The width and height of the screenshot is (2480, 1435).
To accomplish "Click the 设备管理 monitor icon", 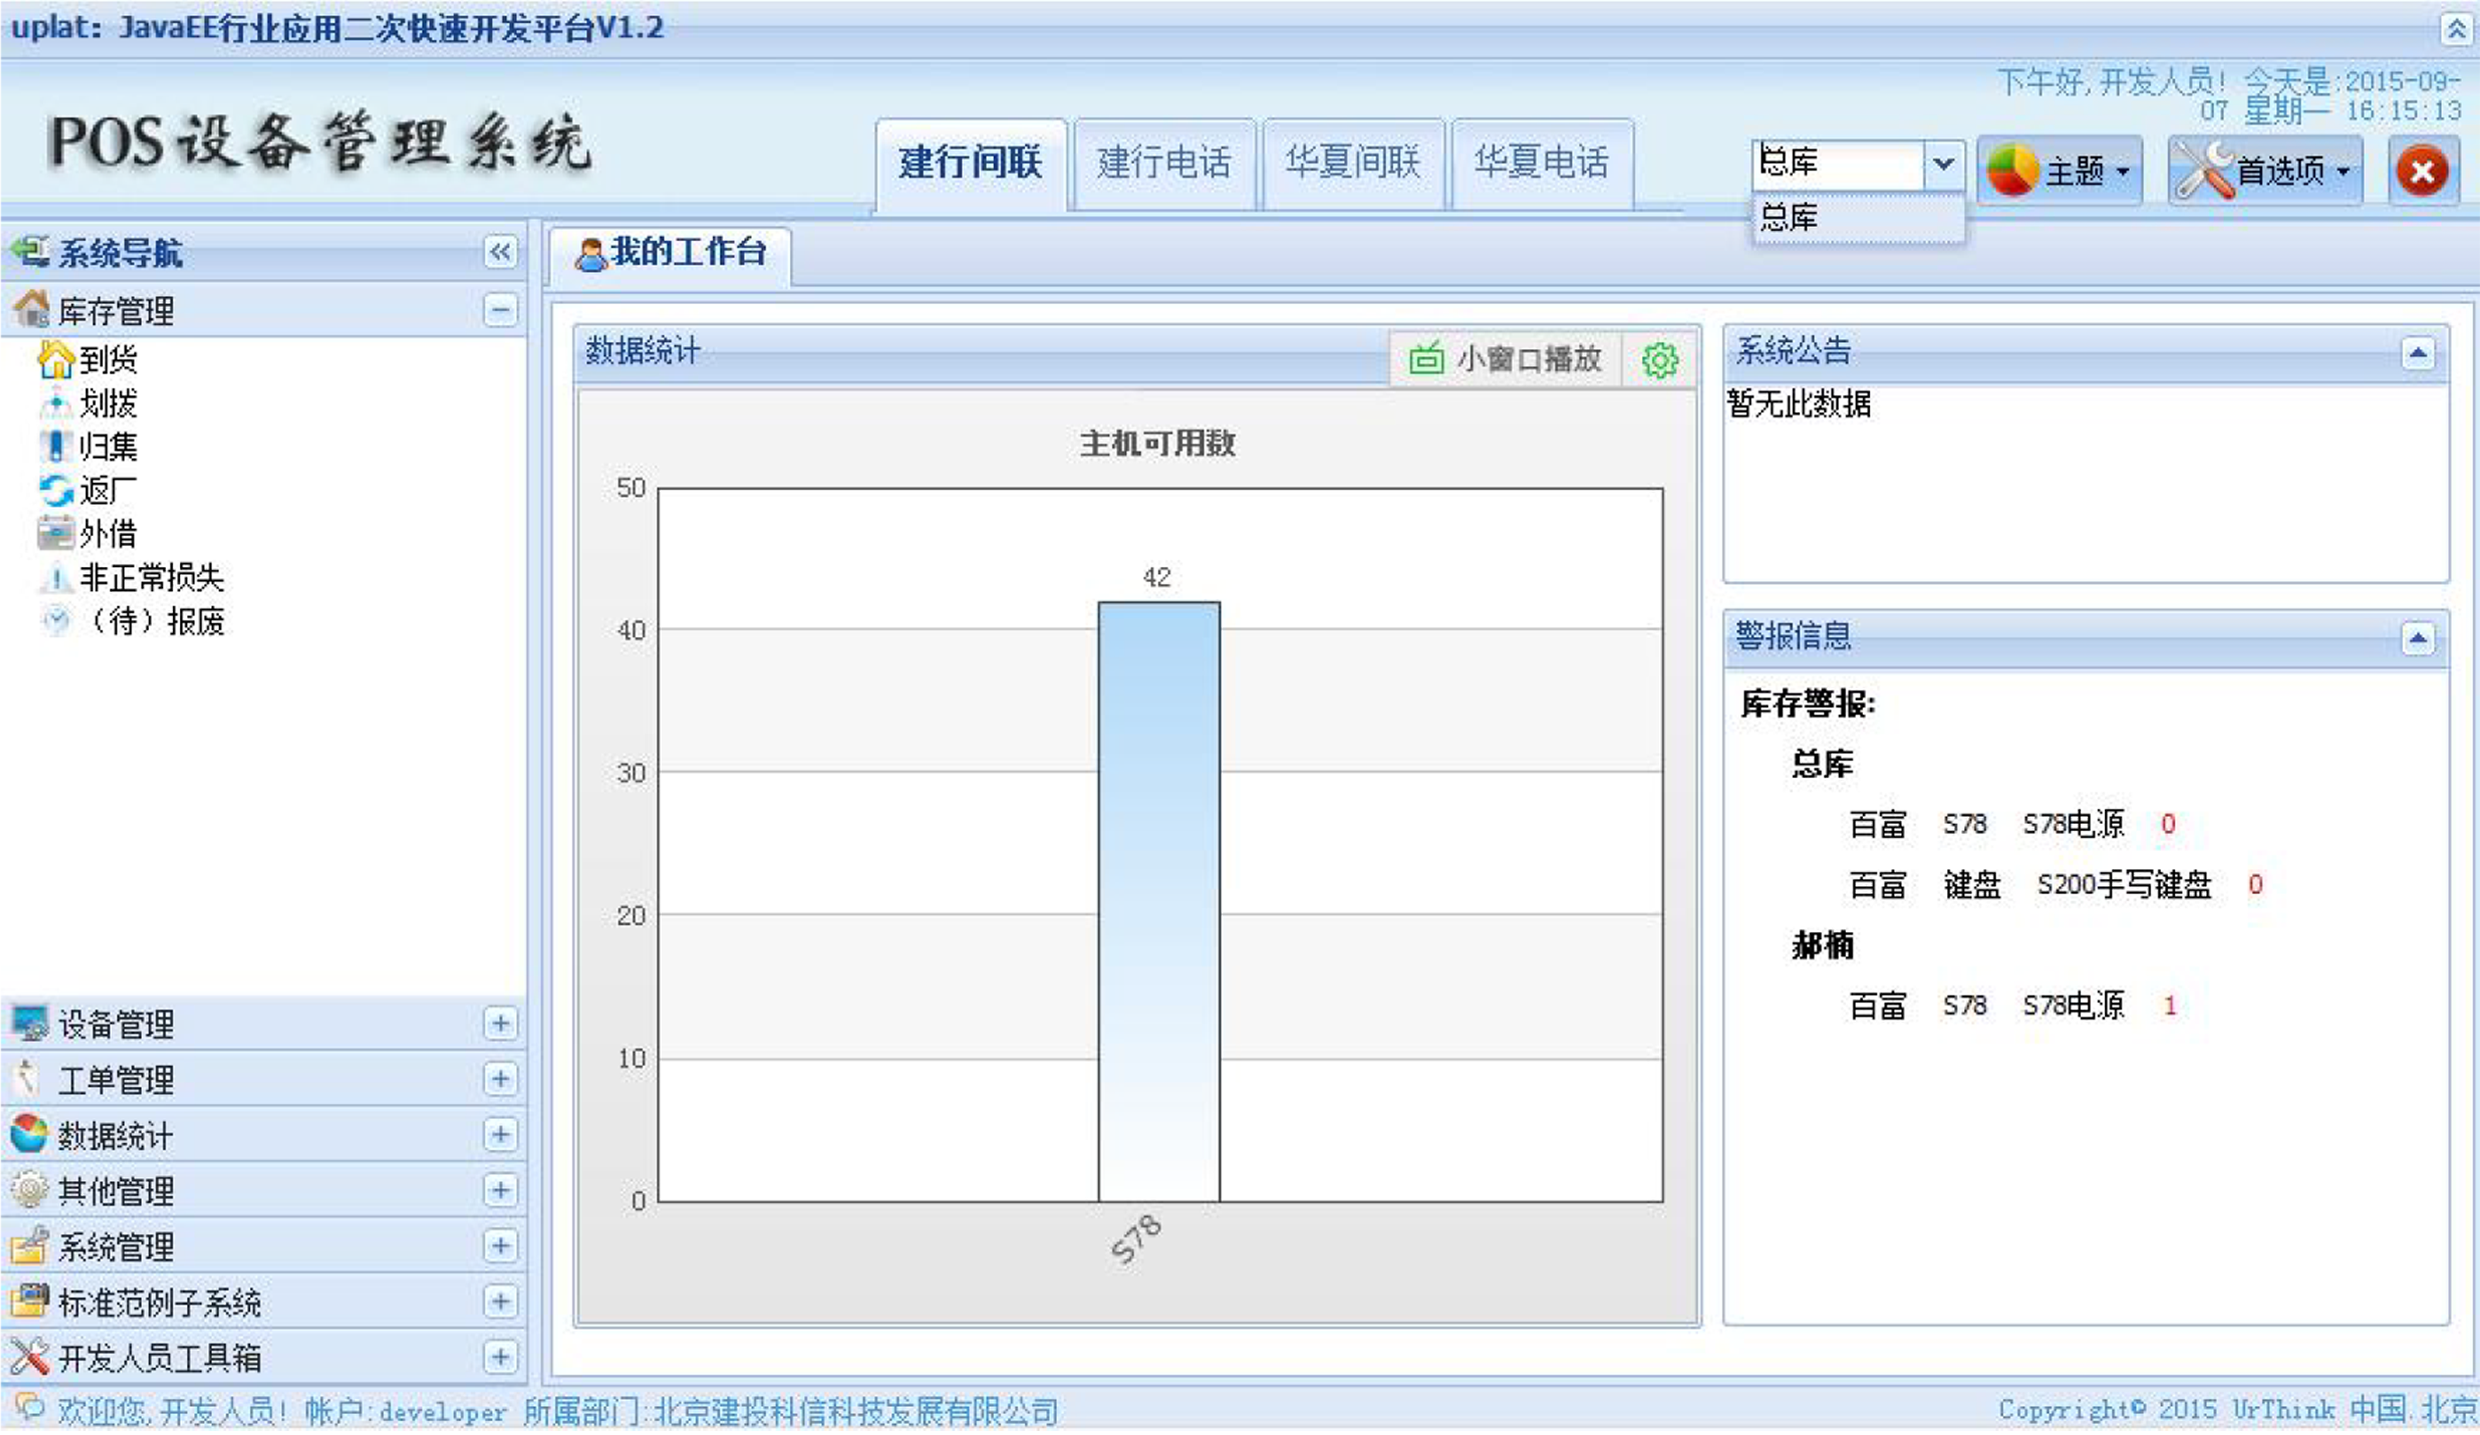I will (x=29, y=1023).
